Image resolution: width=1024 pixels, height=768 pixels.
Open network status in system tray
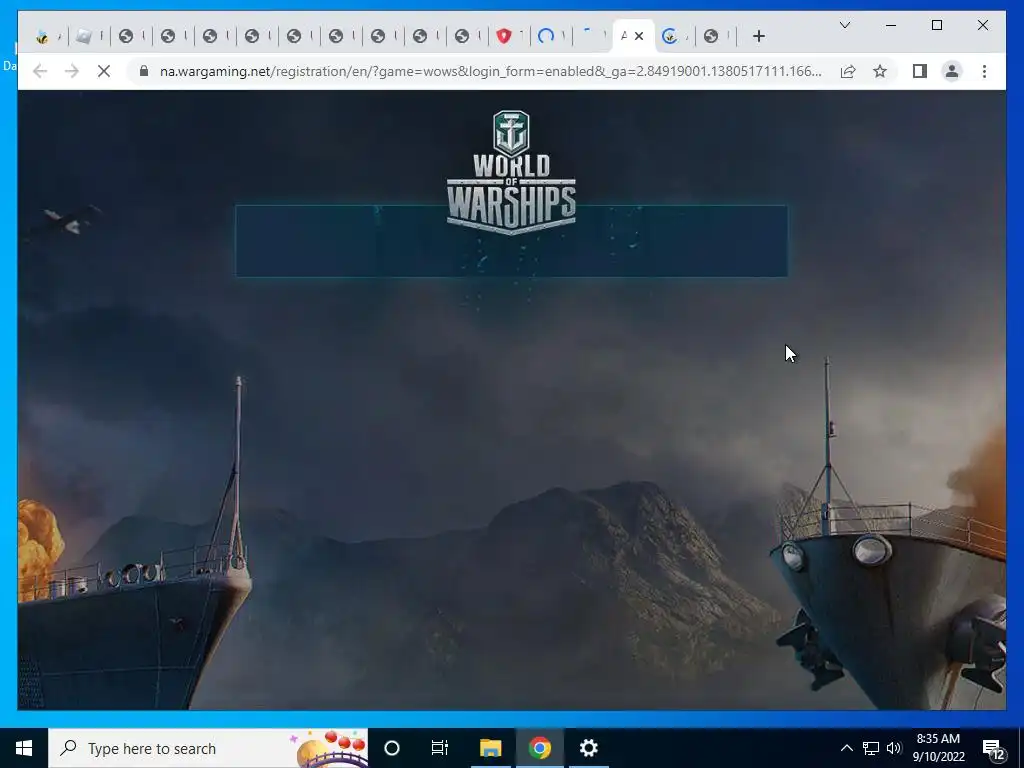(871, 748)
